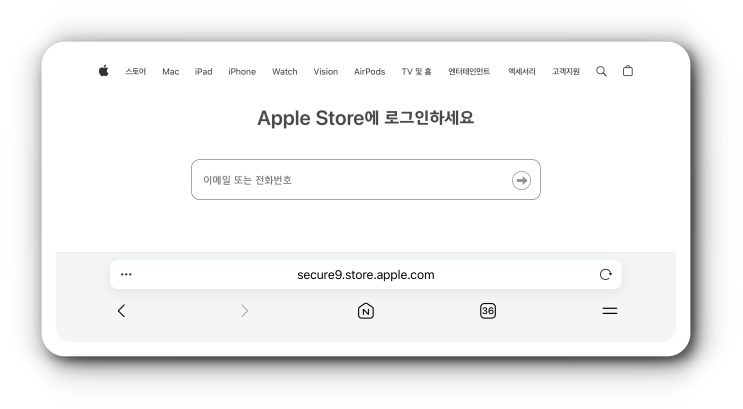Go back with the left arrow
Image resolution: width=743 pixels, height=409 pixels.
tap(121, 311)
